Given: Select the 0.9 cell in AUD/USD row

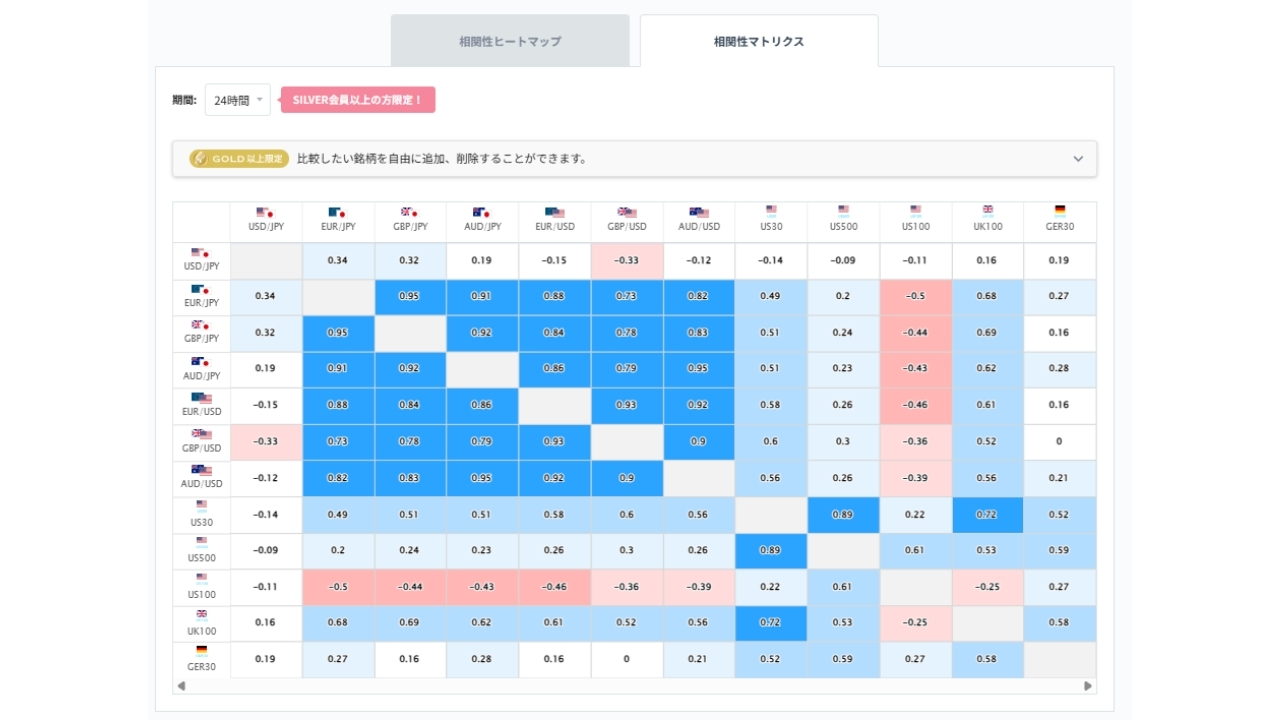Looking at the screenshot, I should tap(627, 478).
